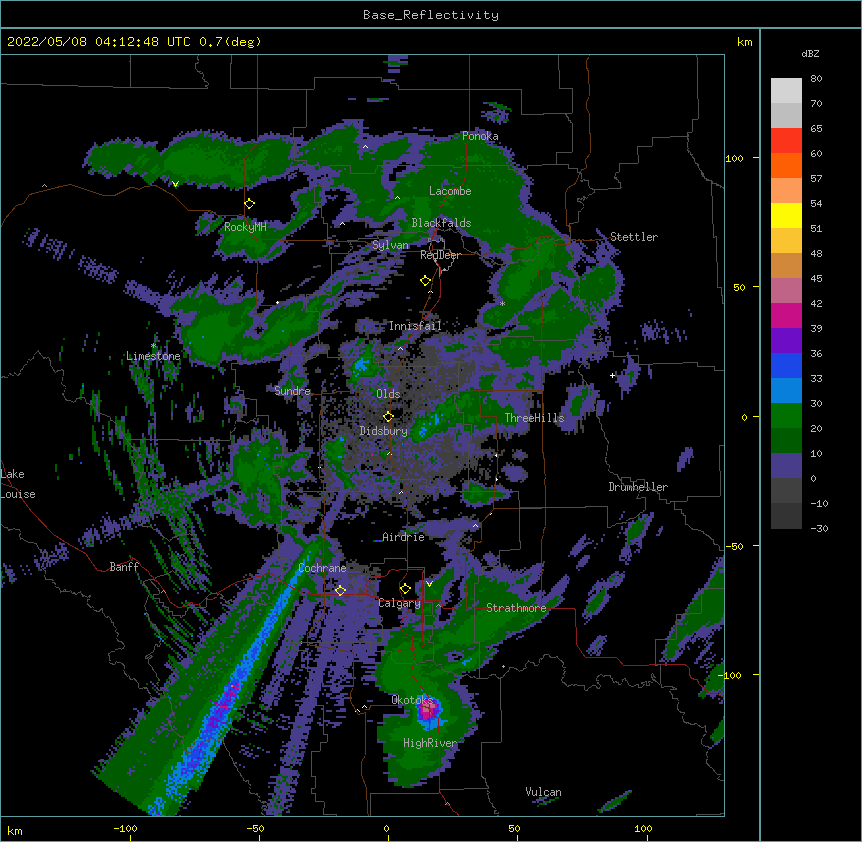
Task: Choose the light gray swatch atop the legend
Action: click(786, 90)
